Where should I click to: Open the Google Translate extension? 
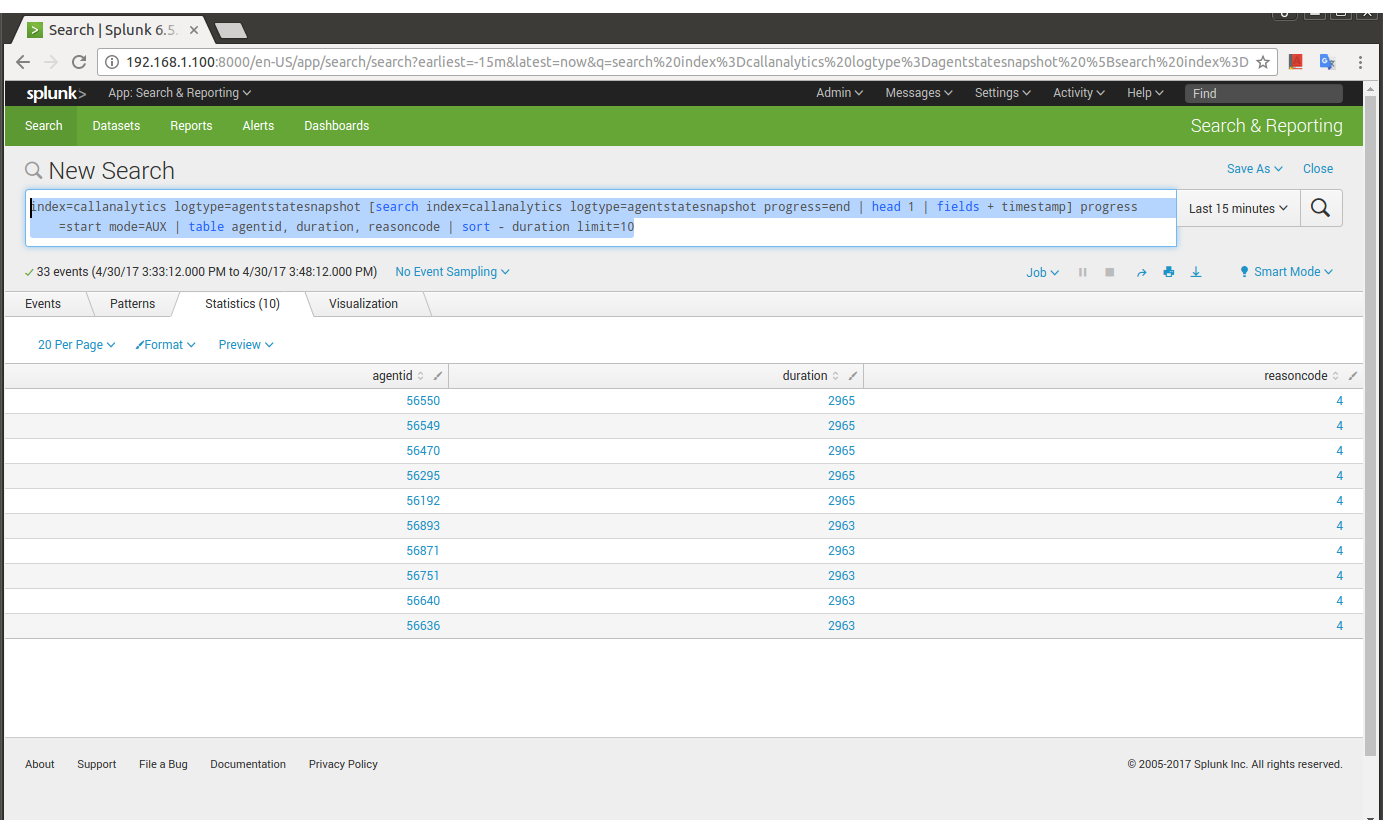click(1327, 62)
